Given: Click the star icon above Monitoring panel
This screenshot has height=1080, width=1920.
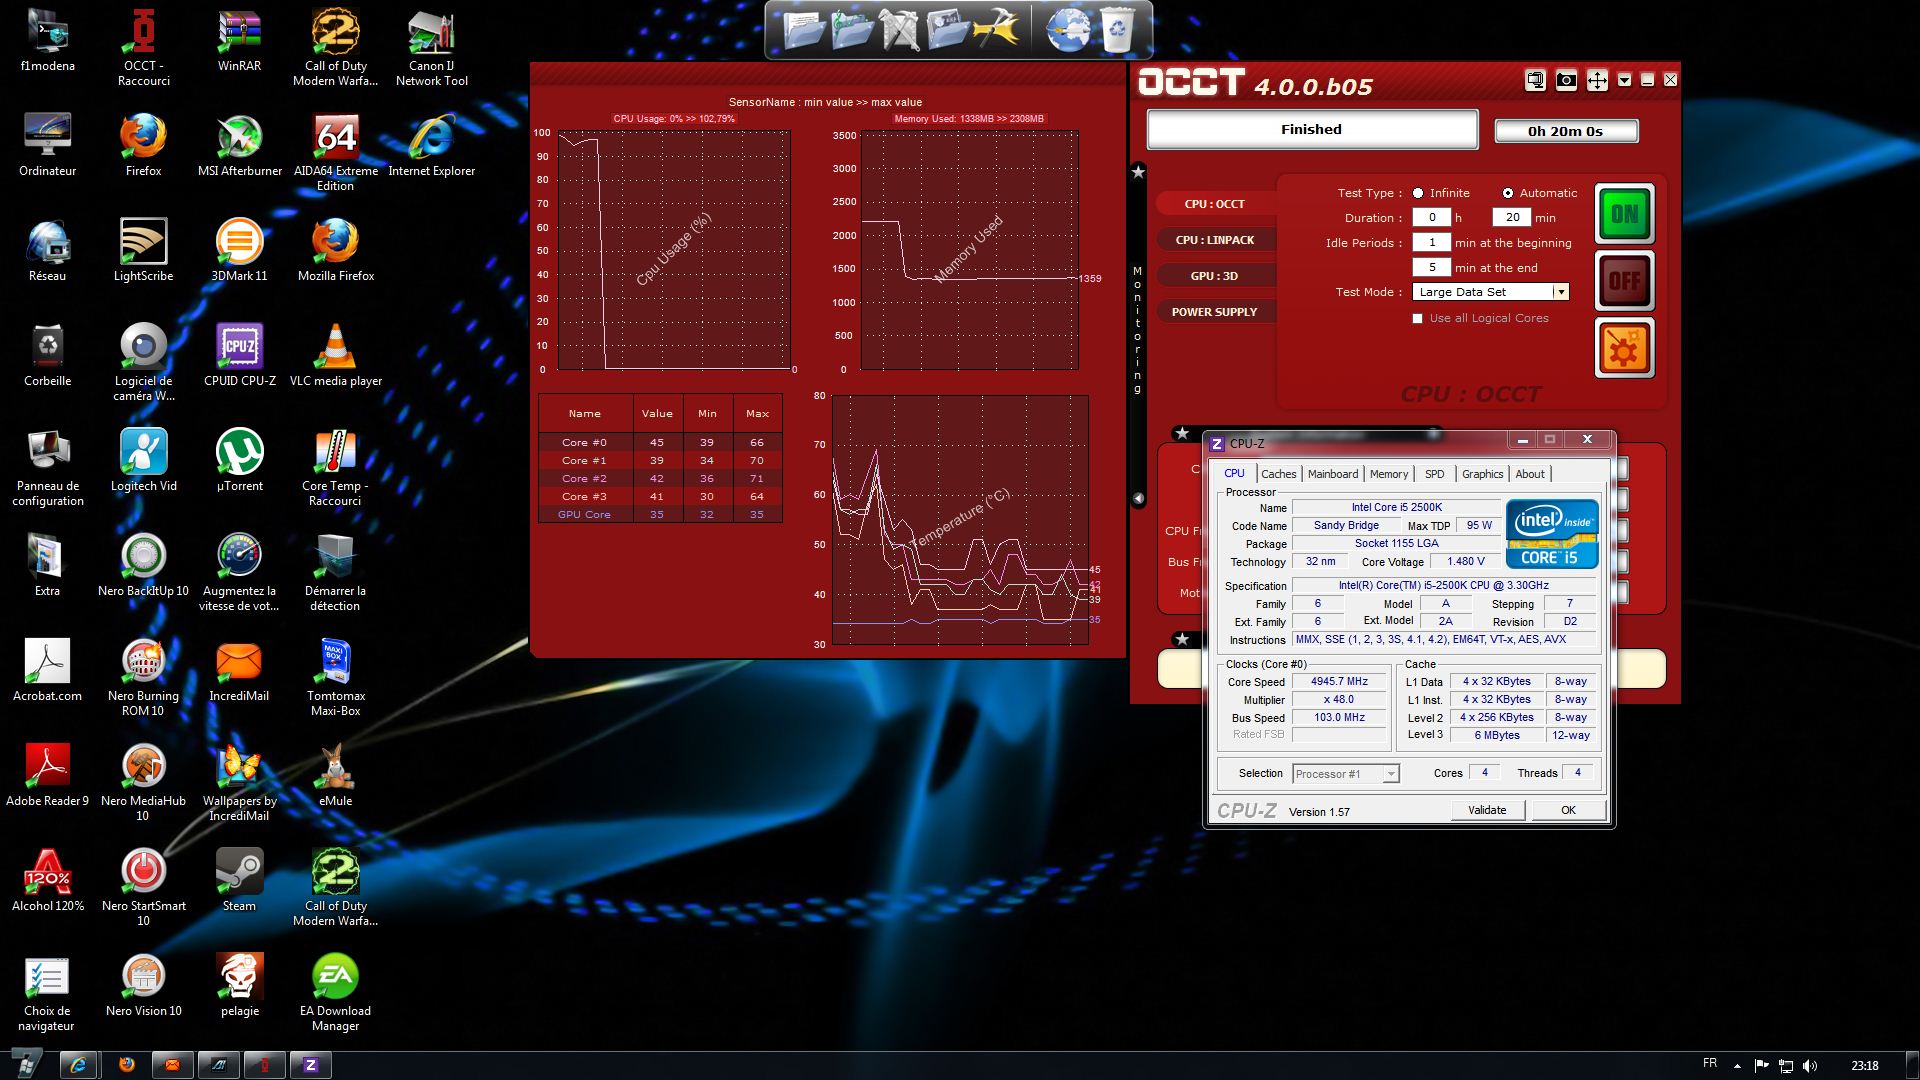Looking at the screenshot, I should click(1138, 172).
